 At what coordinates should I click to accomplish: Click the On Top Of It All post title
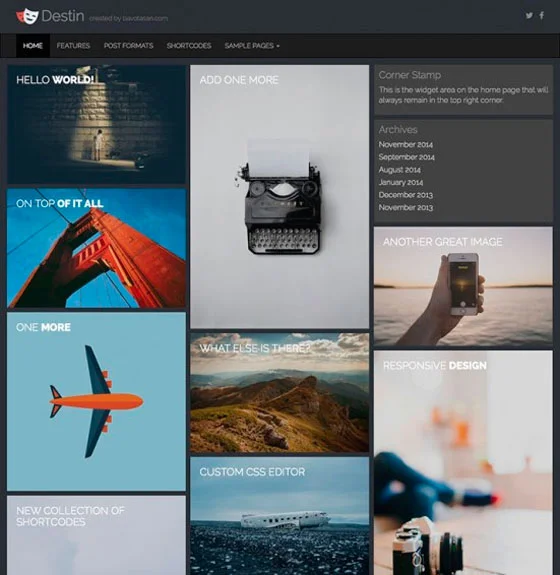[60, 204]
